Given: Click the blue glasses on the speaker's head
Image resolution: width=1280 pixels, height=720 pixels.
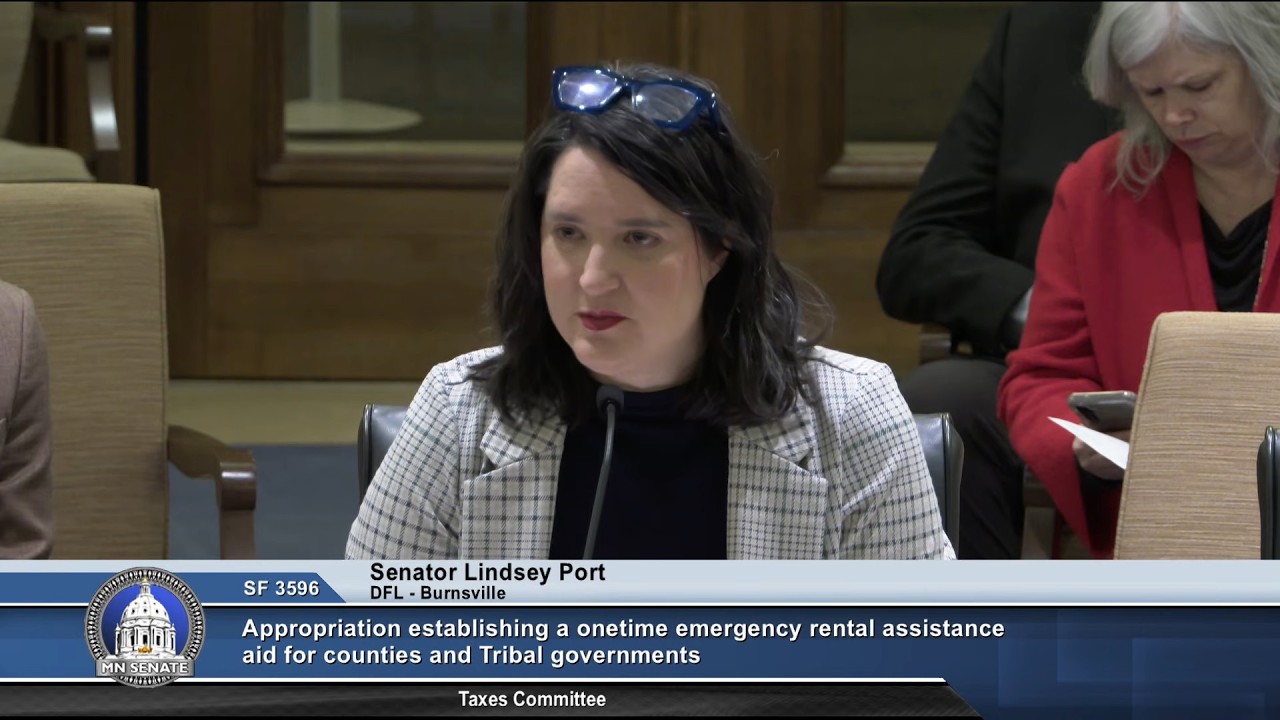Looking at the screenshot, I should pyautogui.click(x=637, y=97).
